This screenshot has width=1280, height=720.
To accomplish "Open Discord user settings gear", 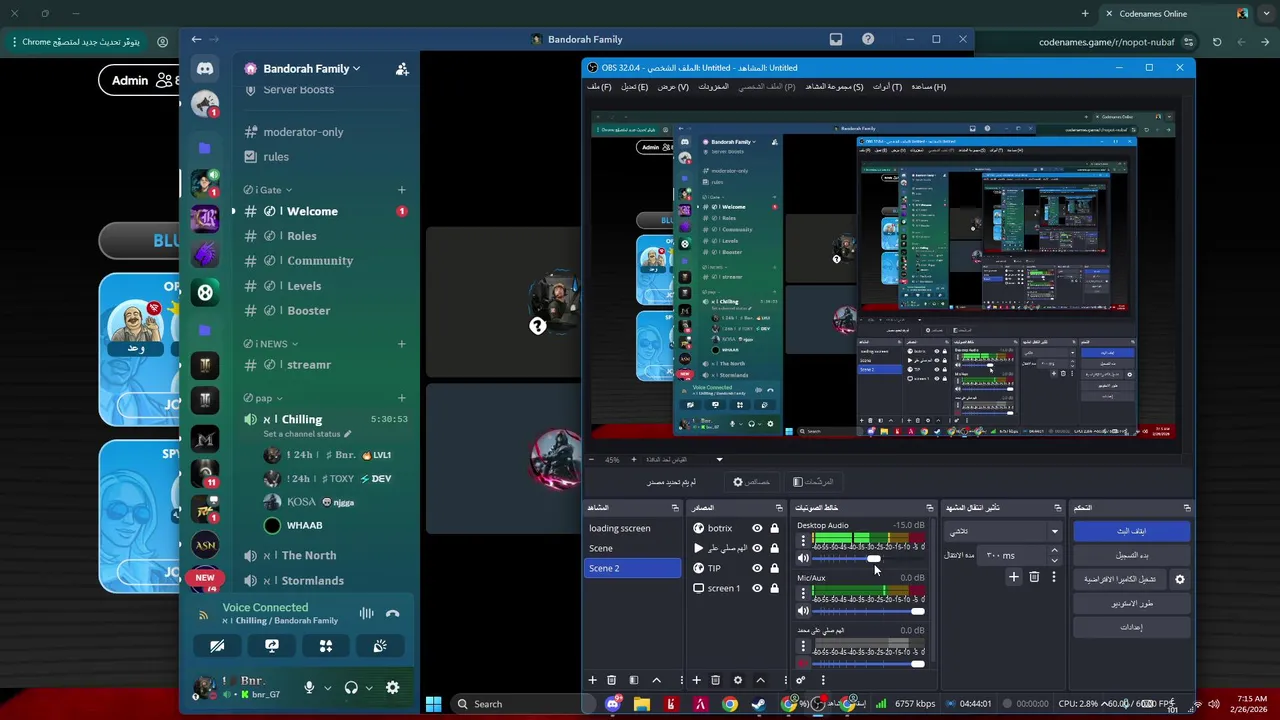I will (x=393, y=688).
